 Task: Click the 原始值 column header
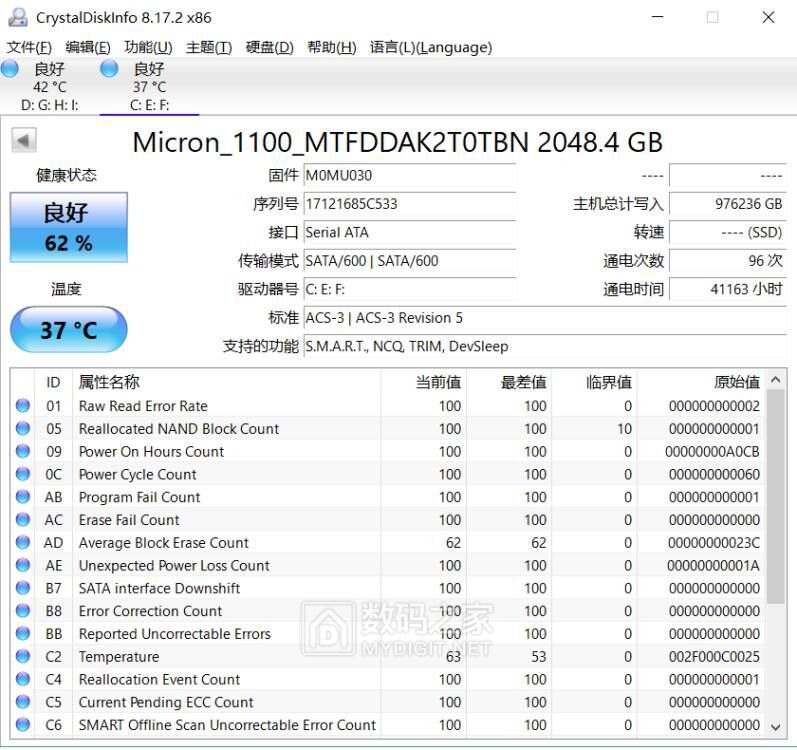pos(701,382)
